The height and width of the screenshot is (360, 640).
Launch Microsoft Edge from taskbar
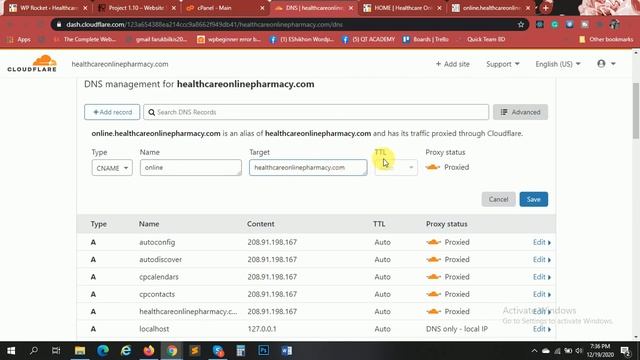pos(103,351)
